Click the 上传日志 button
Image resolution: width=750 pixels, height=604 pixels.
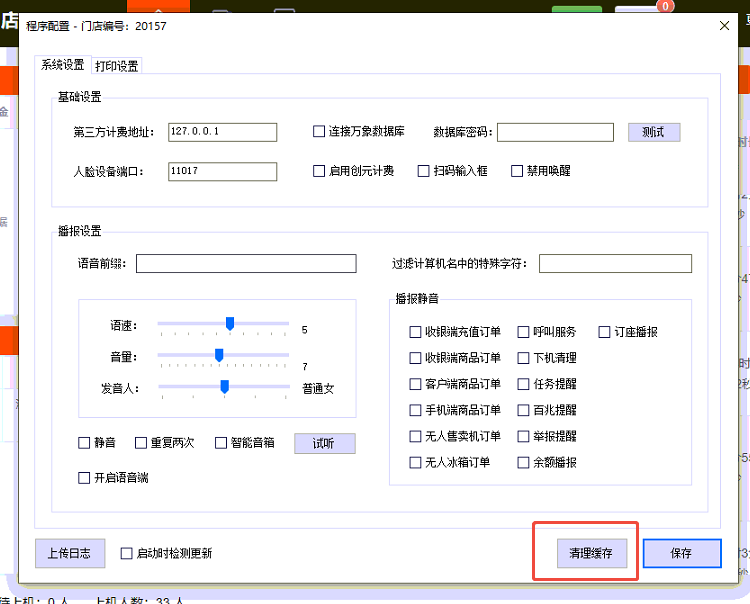tap(70, 553)
